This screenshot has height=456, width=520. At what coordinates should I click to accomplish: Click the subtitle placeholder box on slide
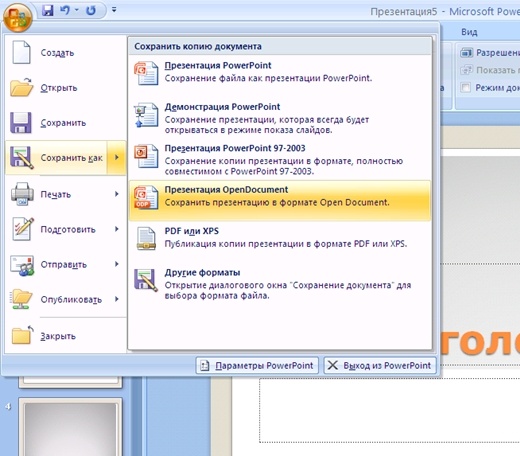[x=390, y=410]
